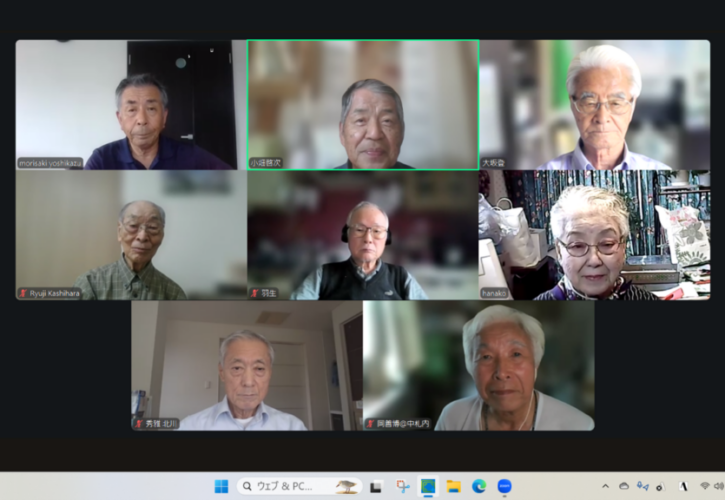Image resolution: width=725 pixels, height=500 pixels.
Task: Click the active photo app on the taskbar
Action: click(428, 487)
